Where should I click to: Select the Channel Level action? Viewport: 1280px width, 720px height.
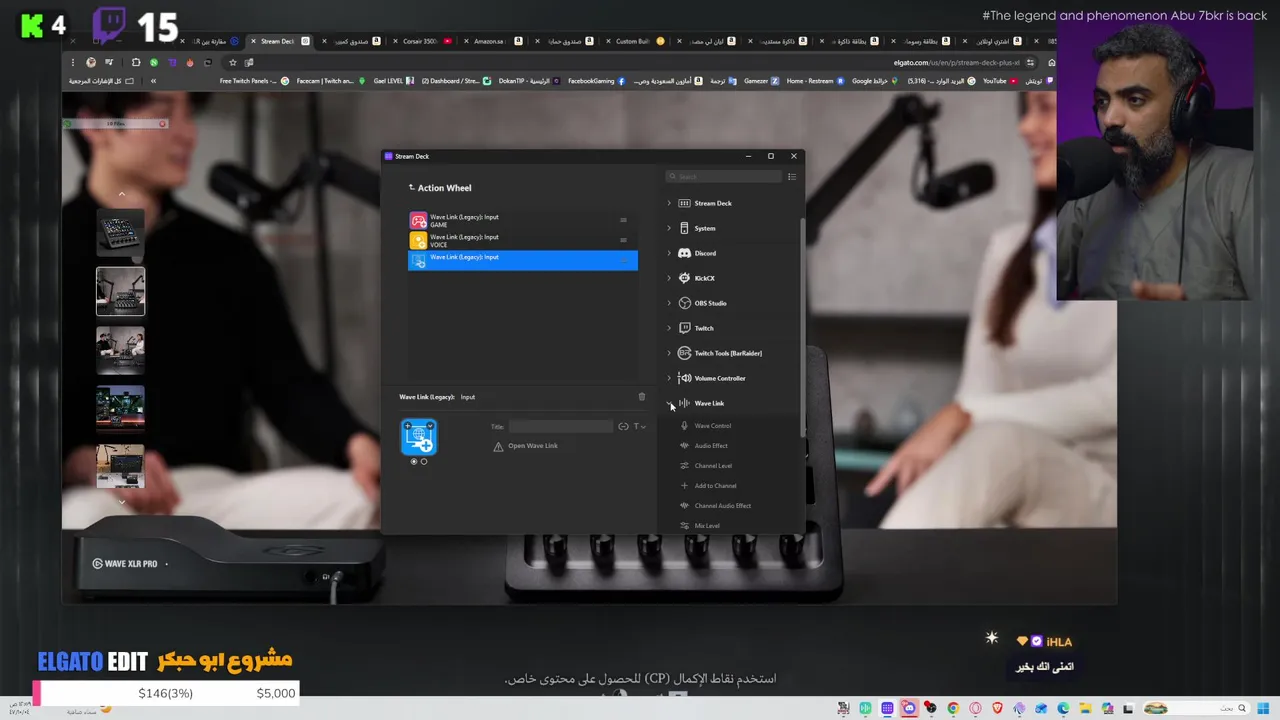(713, 466)
